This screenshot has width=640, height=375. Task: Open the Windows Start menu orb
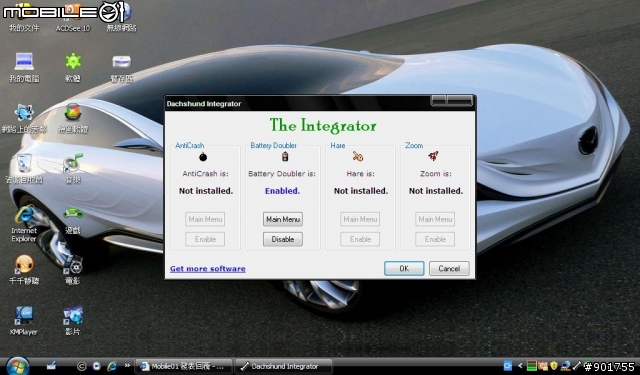point(18,366)
